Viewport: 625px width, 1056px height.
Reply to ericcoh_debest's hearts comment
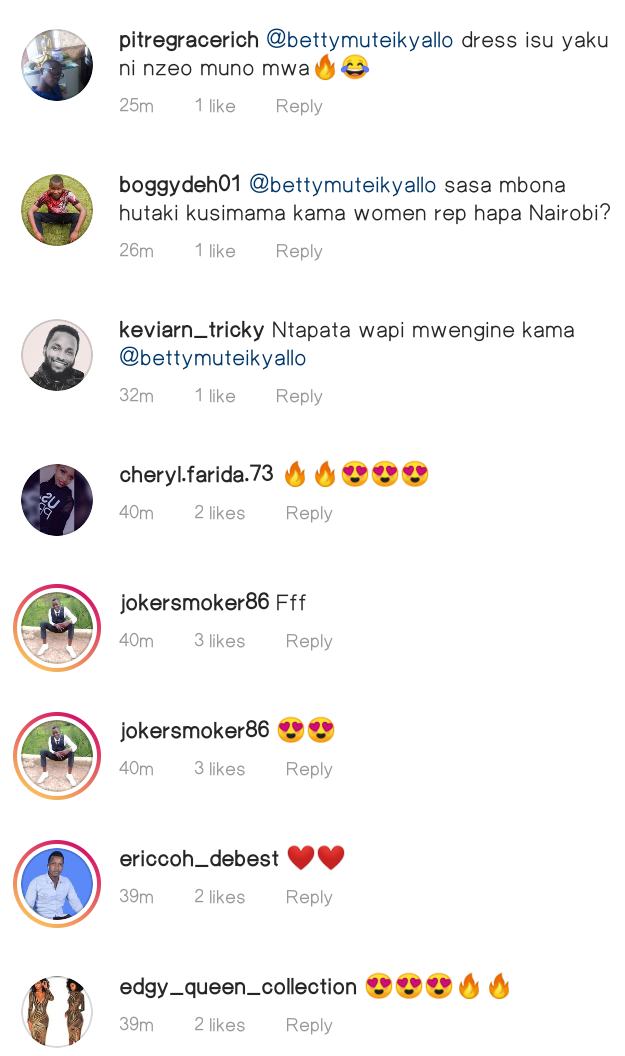pos(309,897)
